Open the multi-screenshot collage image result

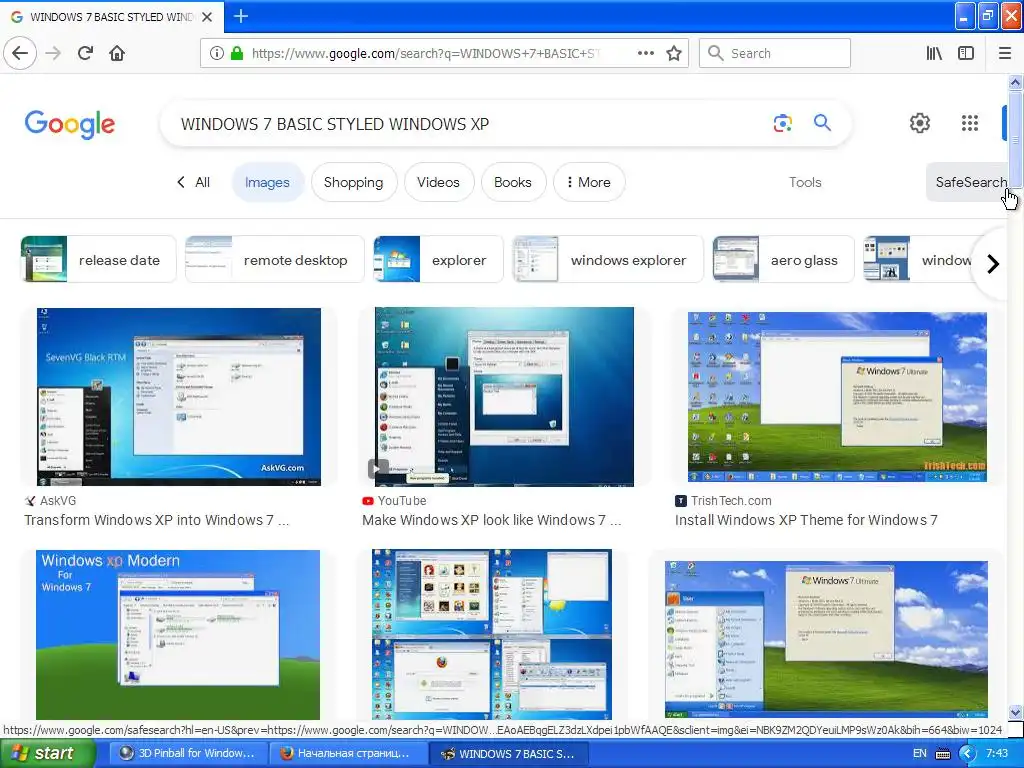click(492, 634)
